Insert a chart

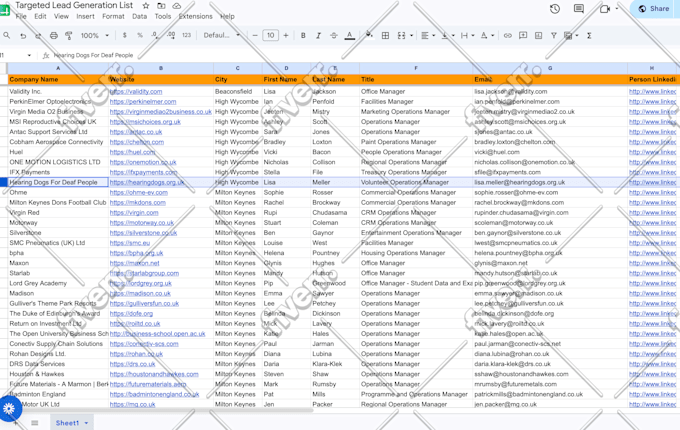pos(538,36)
